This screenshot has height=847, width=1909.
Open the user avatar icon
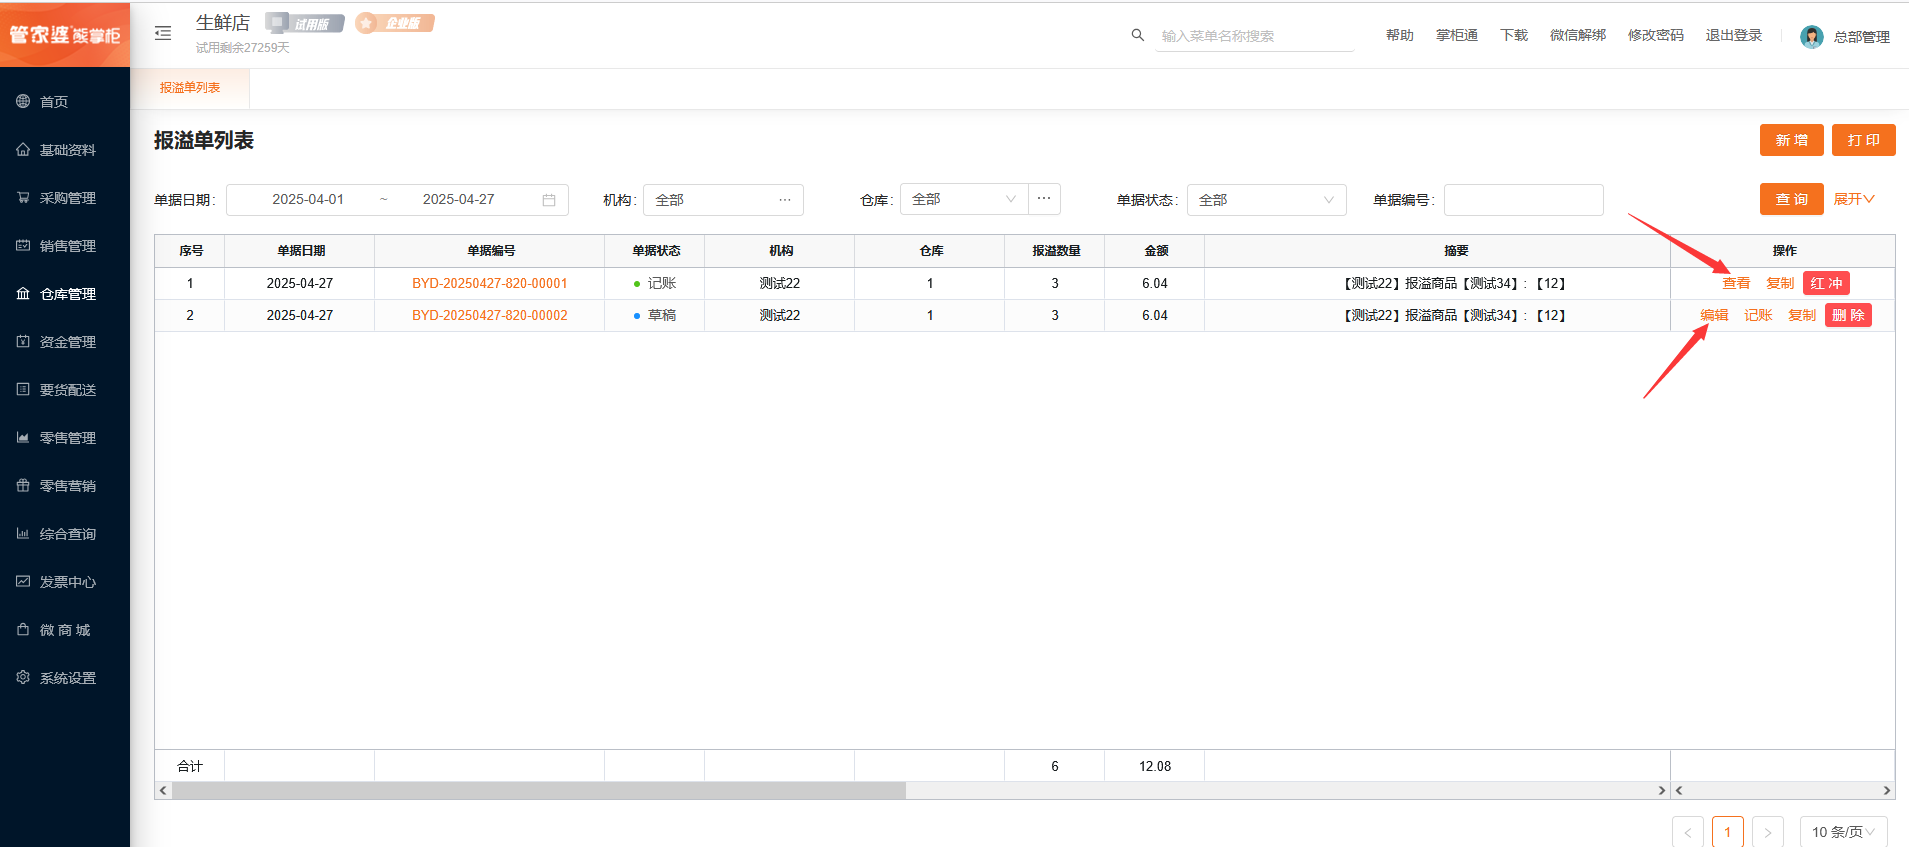tap(1811, 37)
